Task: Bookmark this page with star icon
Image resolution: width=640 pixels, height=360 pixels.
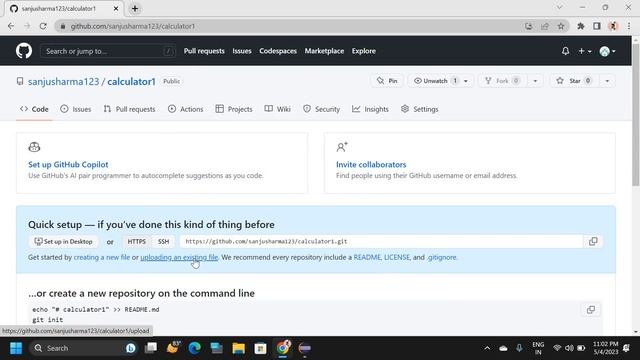Action: [561, 26]
